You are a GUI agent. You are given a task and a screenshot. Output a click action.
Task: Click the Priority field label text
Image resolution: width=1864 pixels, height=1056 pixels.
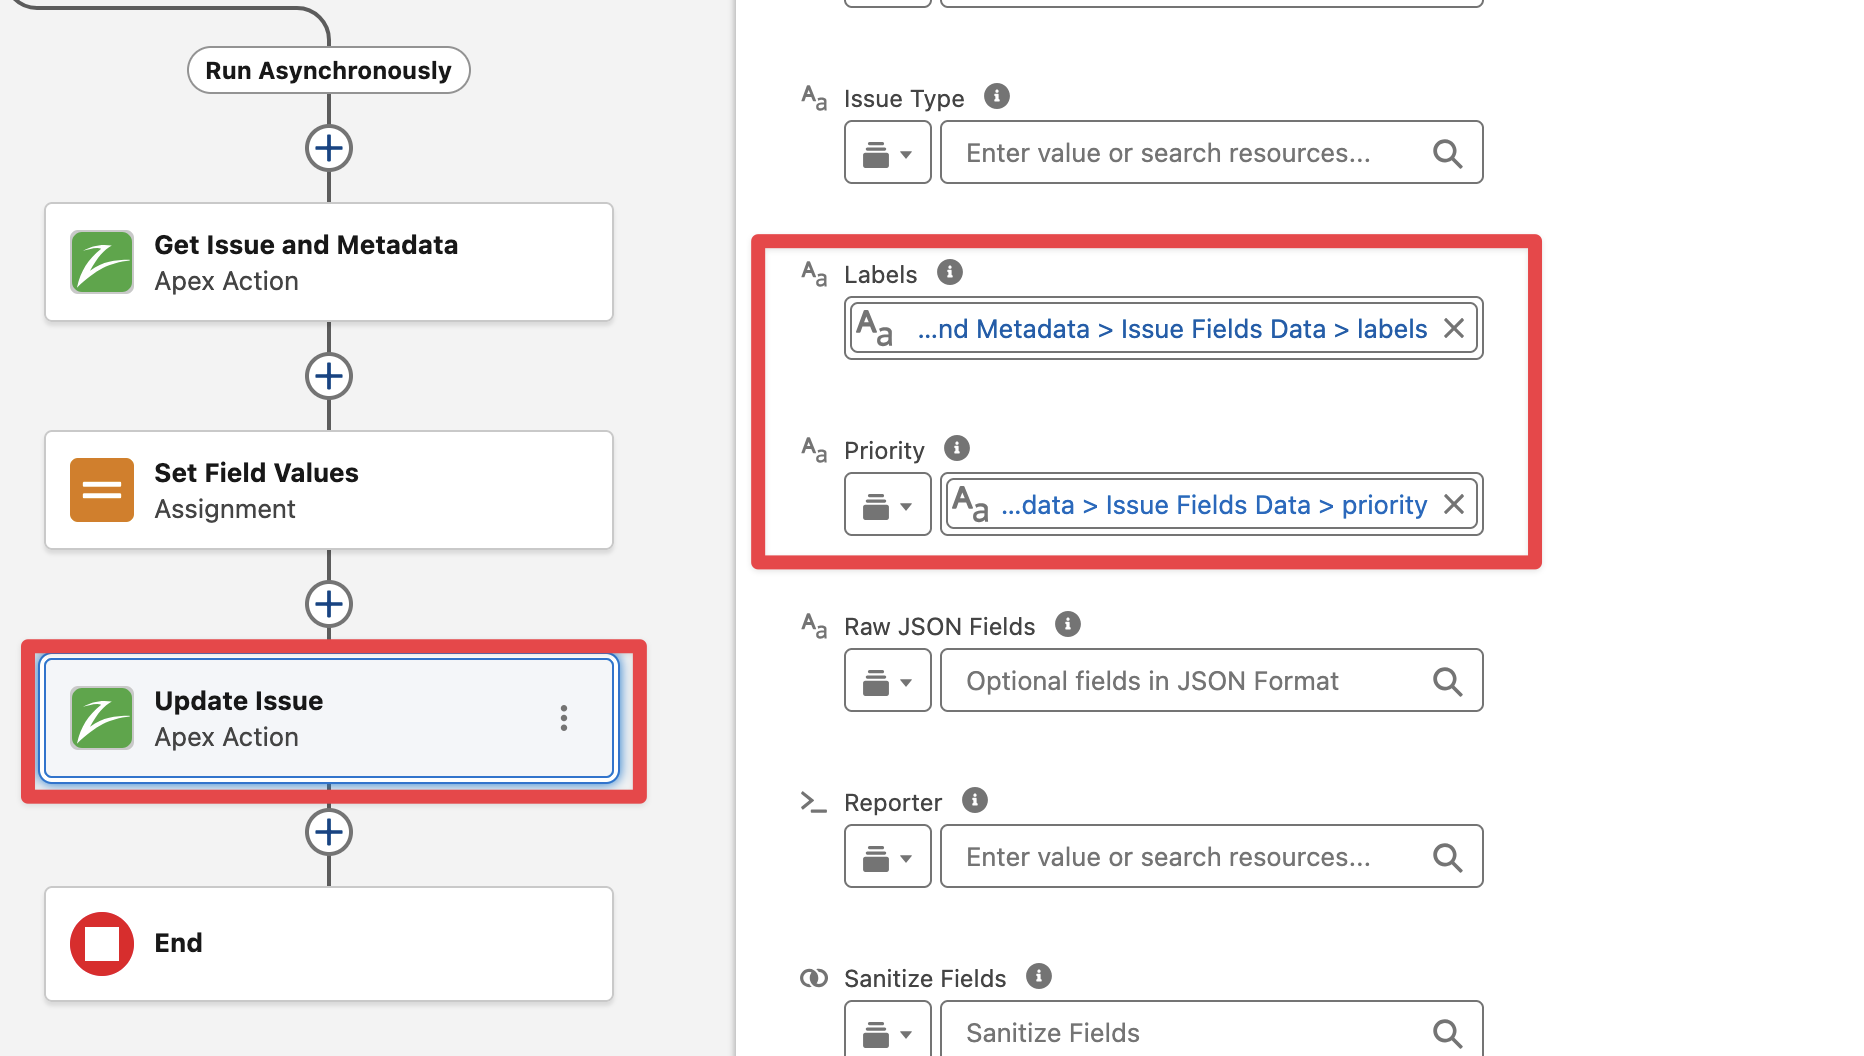884,451
